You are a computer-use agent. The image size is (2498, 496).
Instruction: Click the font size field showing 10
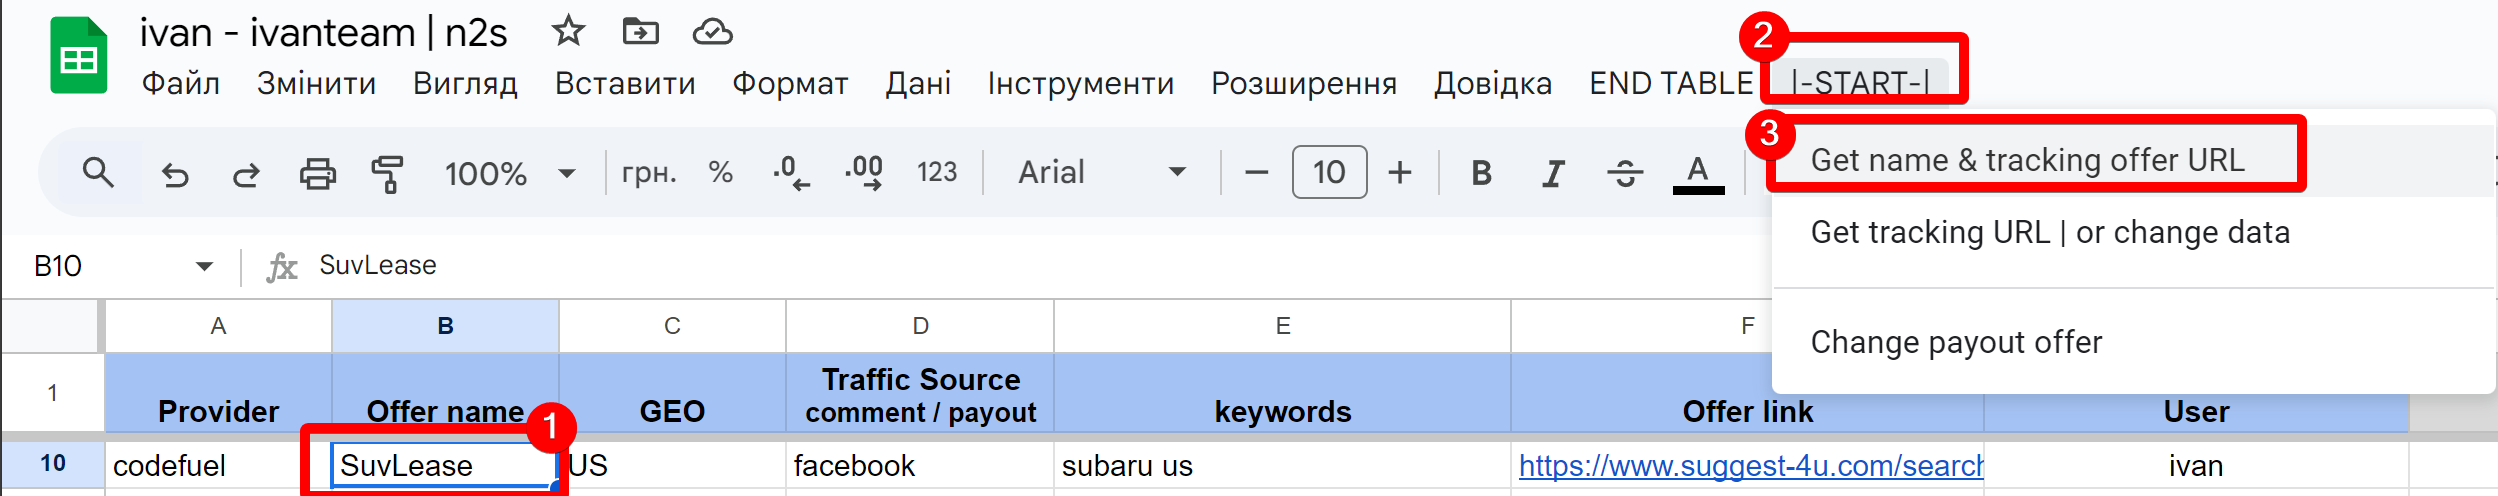point(1329,172)
